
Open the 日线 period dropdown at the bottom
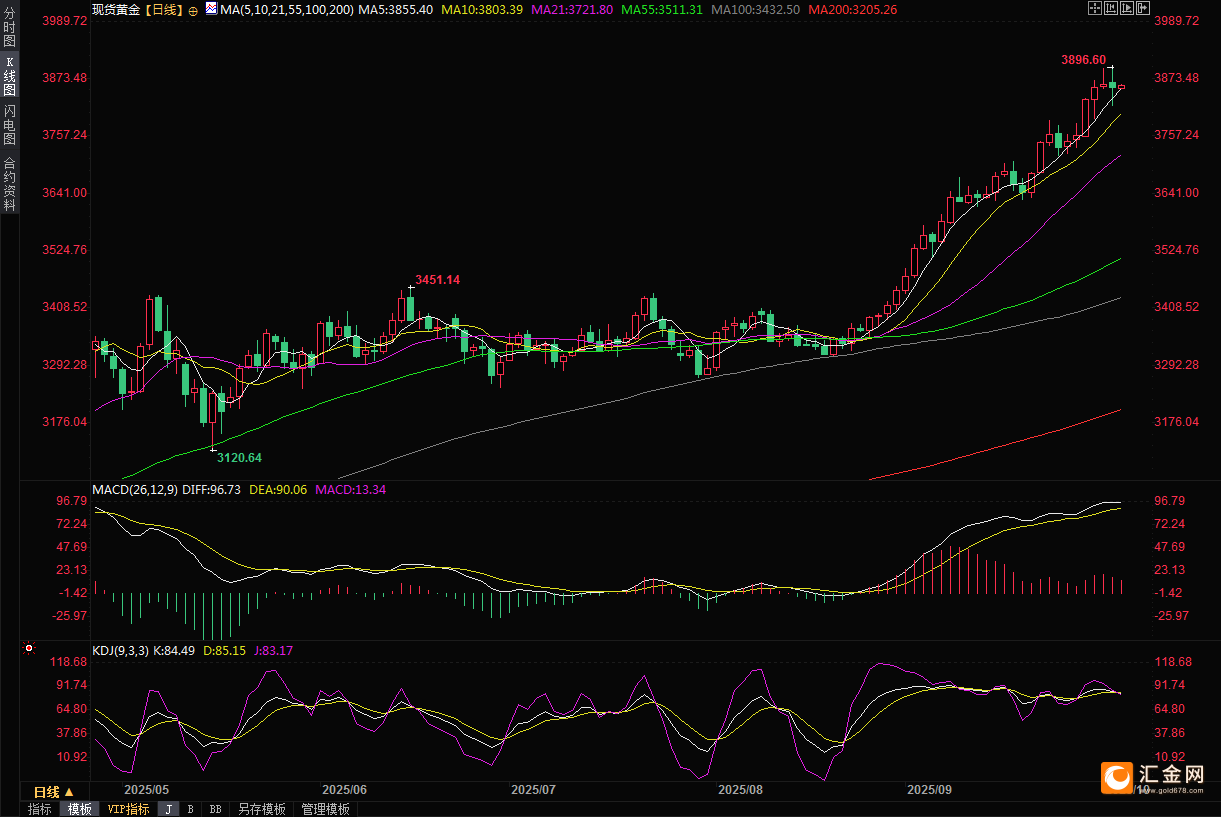point(54,791)
